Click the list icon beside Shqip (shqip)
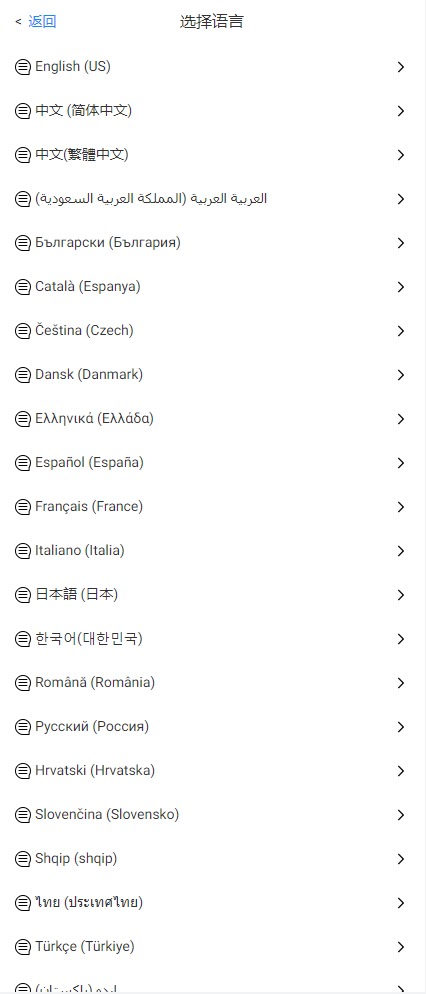This screenshot has height=994, width=426. pyautogui.click(x=23, y=859)
